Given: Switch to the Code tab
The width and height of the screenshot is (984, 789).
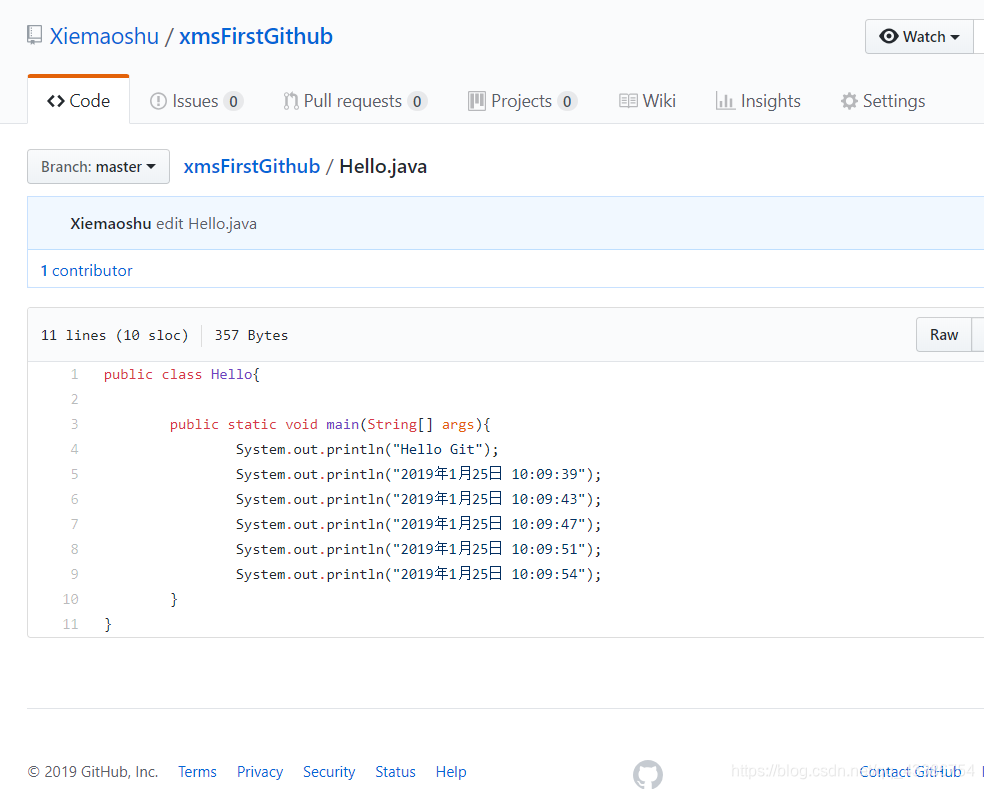Looking at the screenshot, I should pos(78,100).
